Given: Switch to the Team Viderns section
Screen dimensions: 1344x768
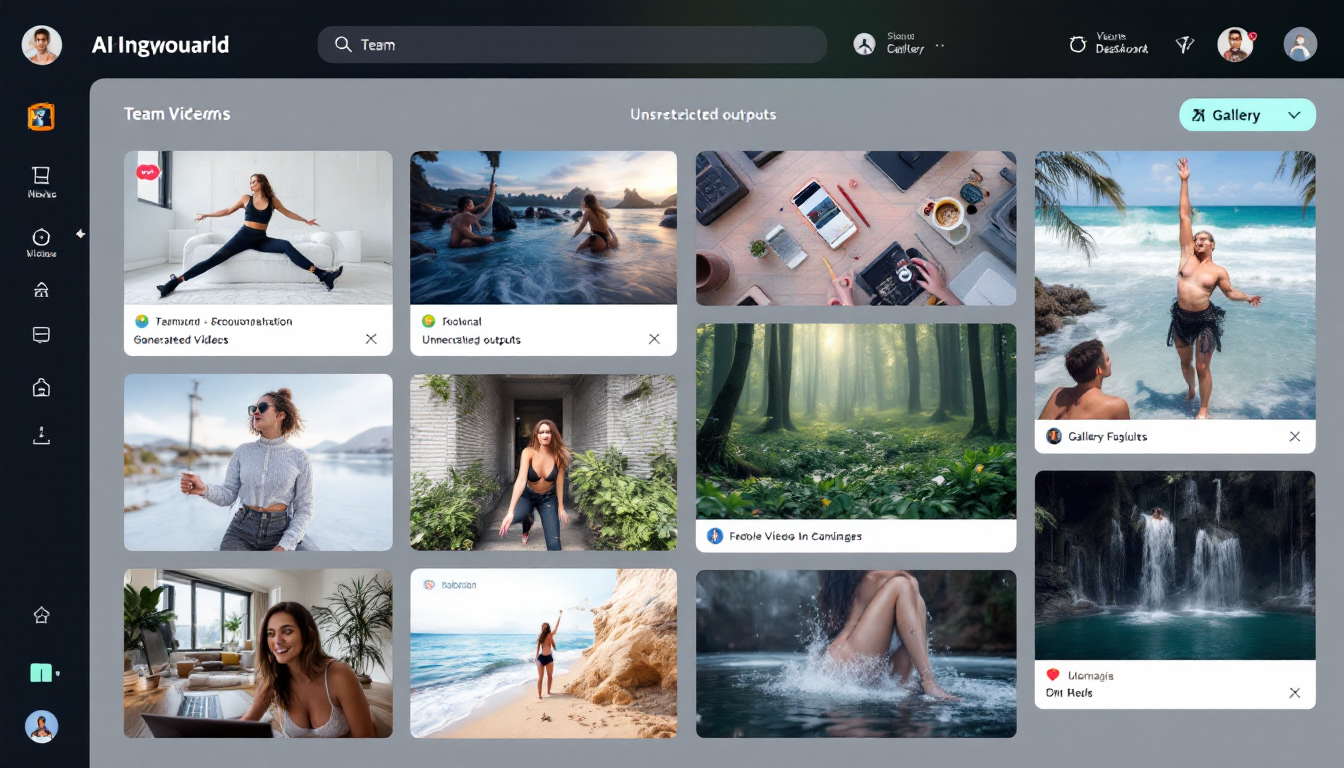Looking at the screenshot, I should pos(176,114).
